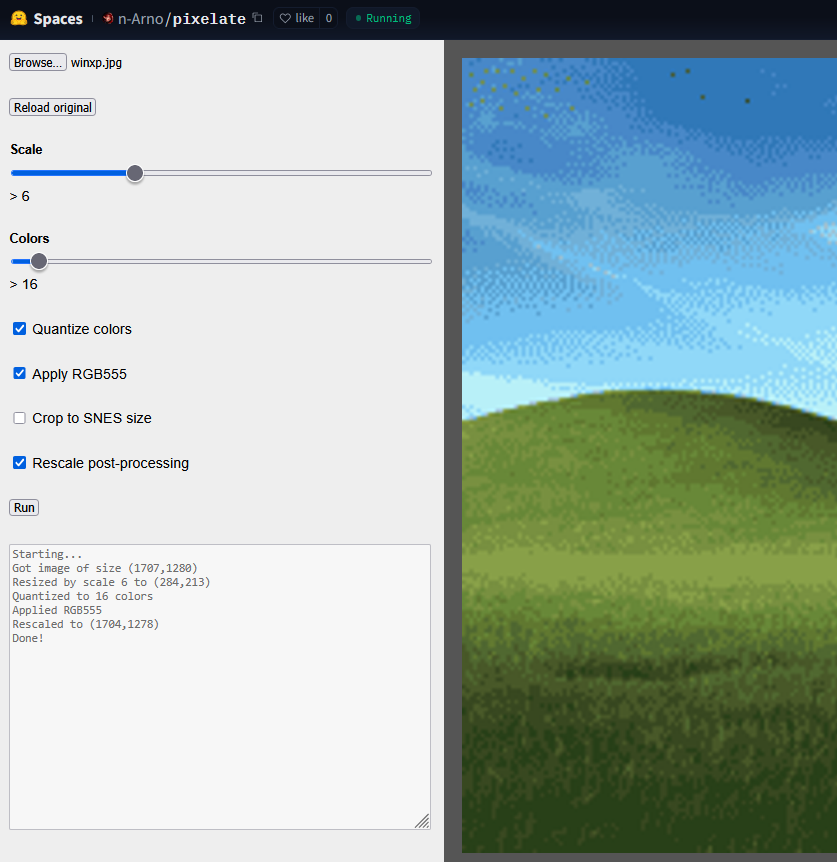Screen dimensions: 837x862
Task: Click the '> 6' scale value text
Action: (x=20, y=196)
